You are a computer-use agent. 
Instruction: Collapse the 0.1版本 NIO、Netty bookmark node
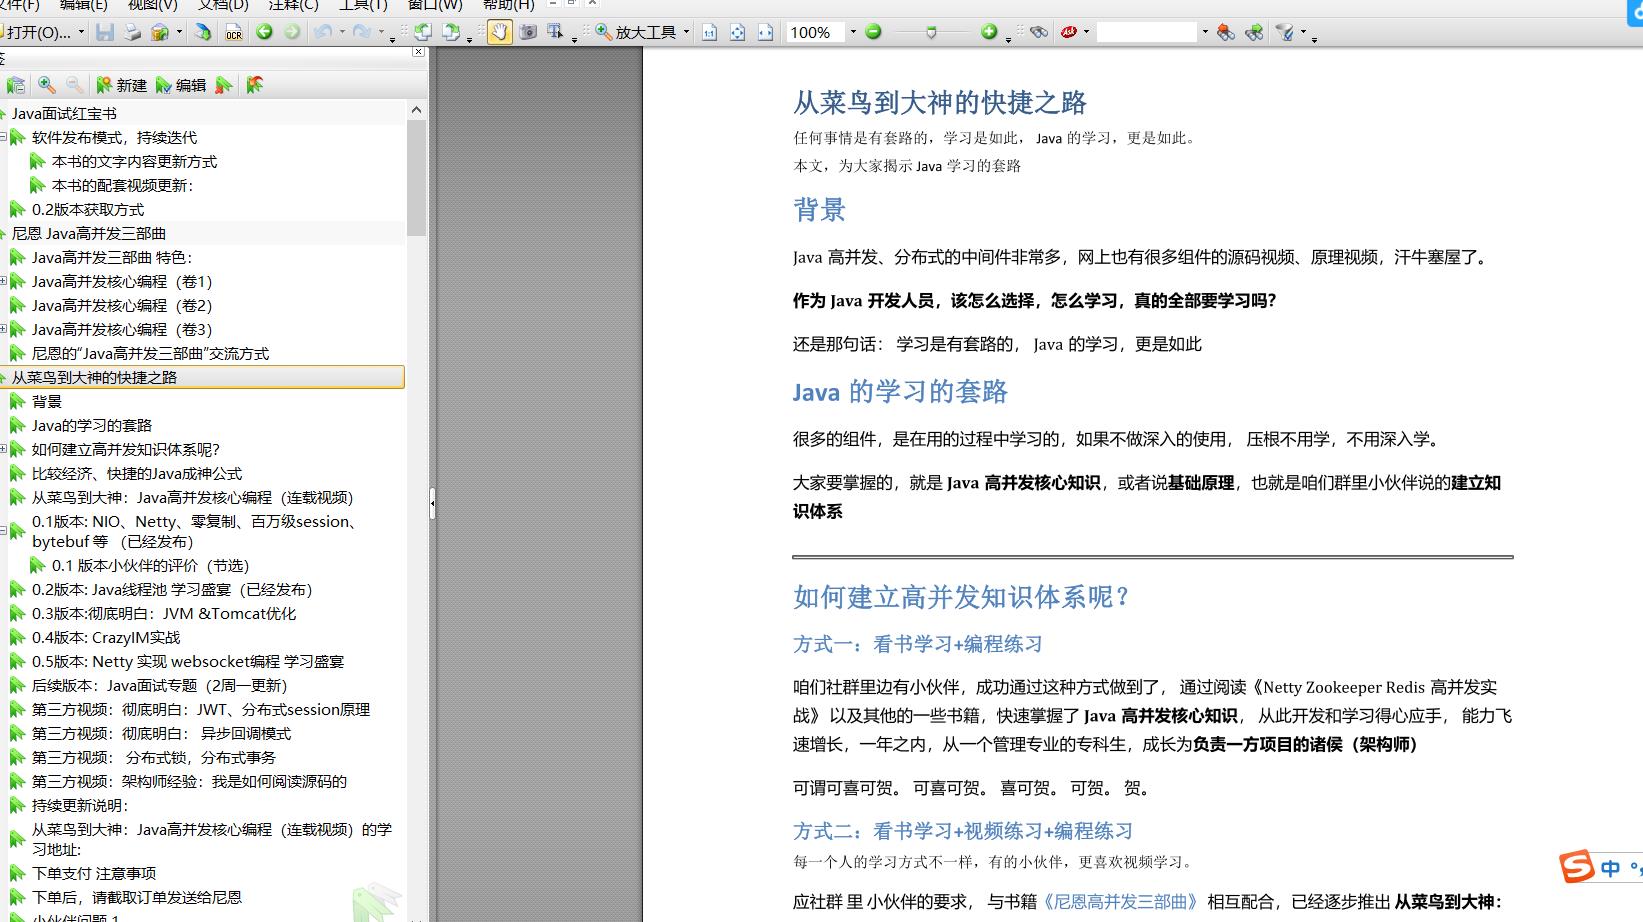(3, 531)
